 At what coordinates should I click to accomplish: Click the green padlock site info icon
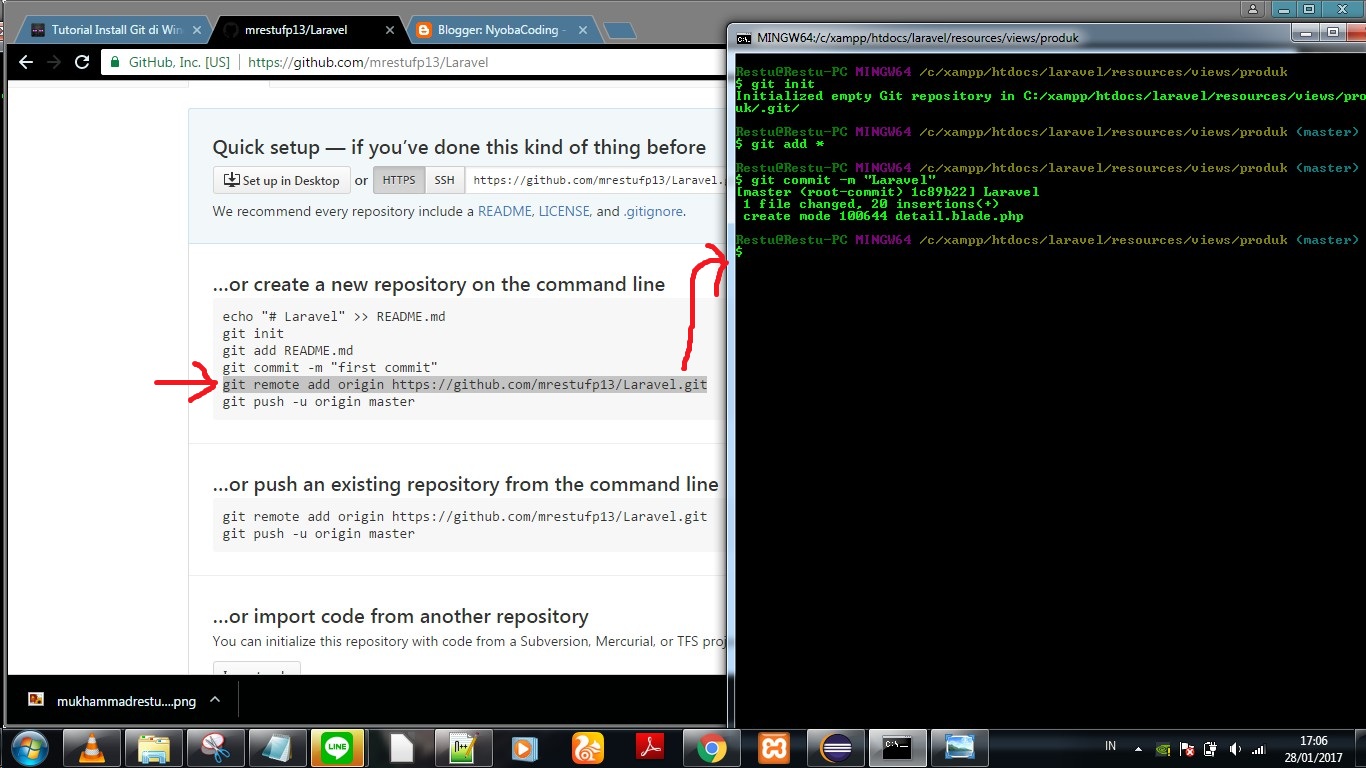point(115,62)
